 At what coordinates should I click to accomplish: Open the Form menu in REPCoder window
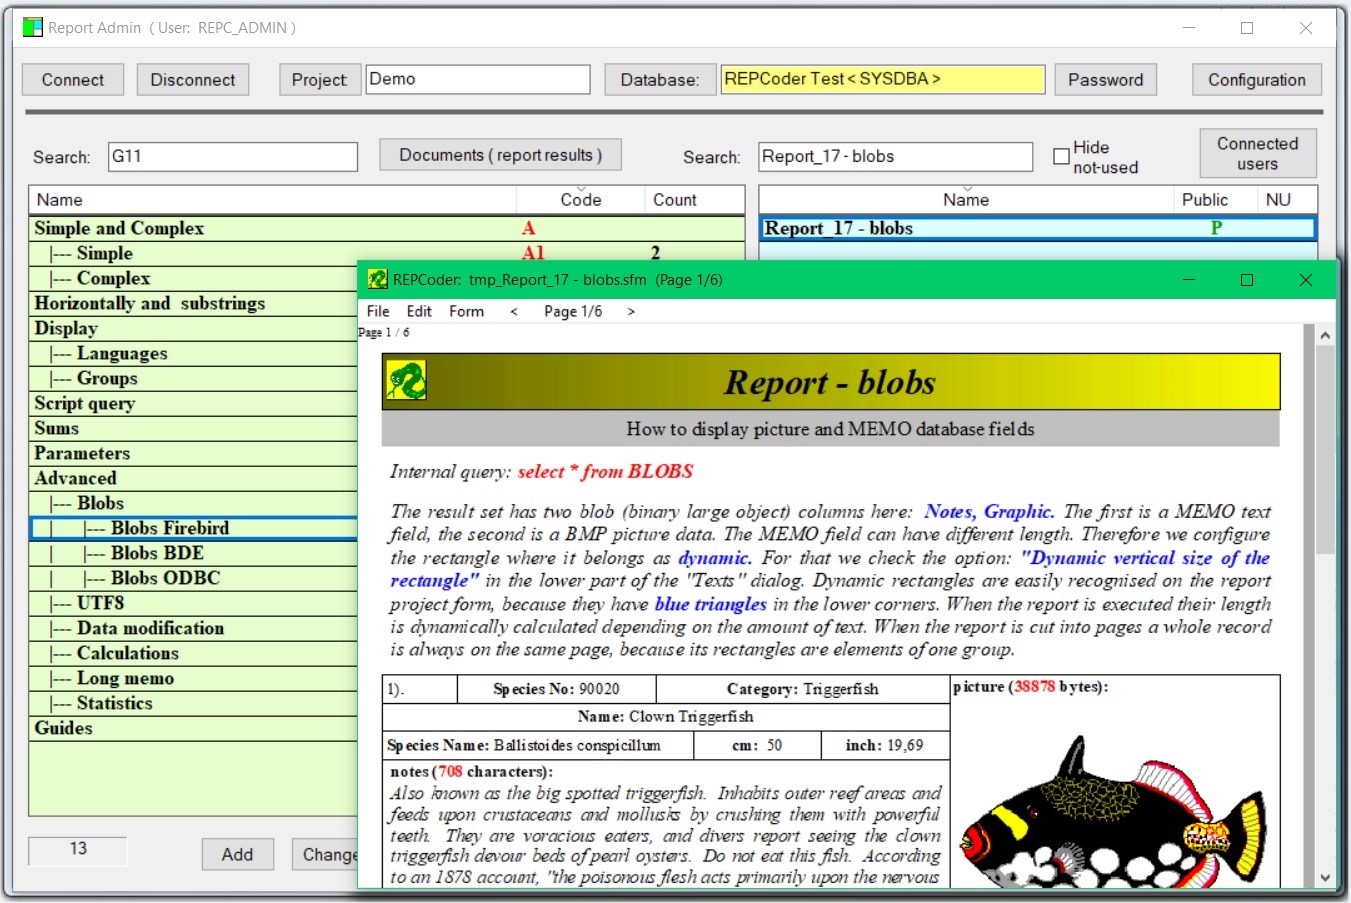(466, 311)
